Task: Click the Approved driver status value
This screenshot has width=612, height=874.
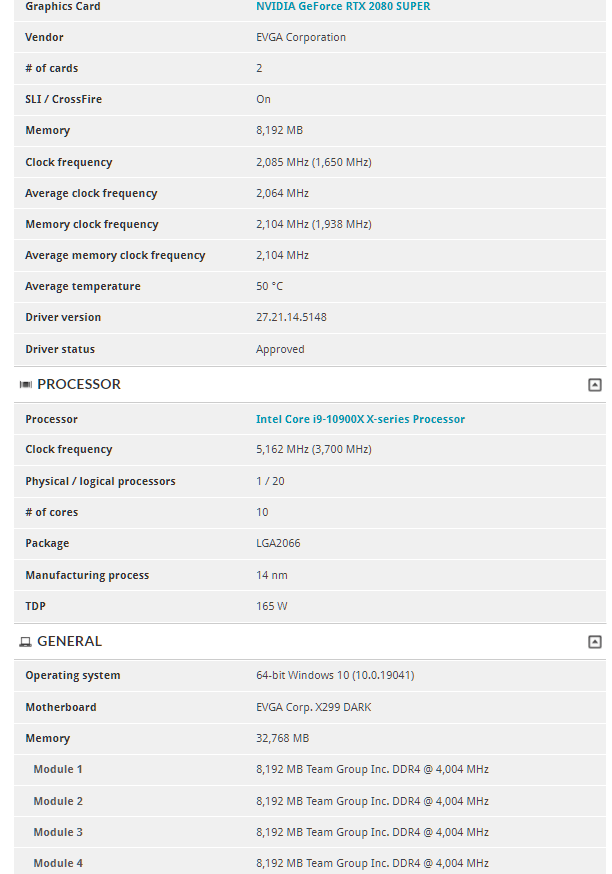Action: (x=280, y=349)
